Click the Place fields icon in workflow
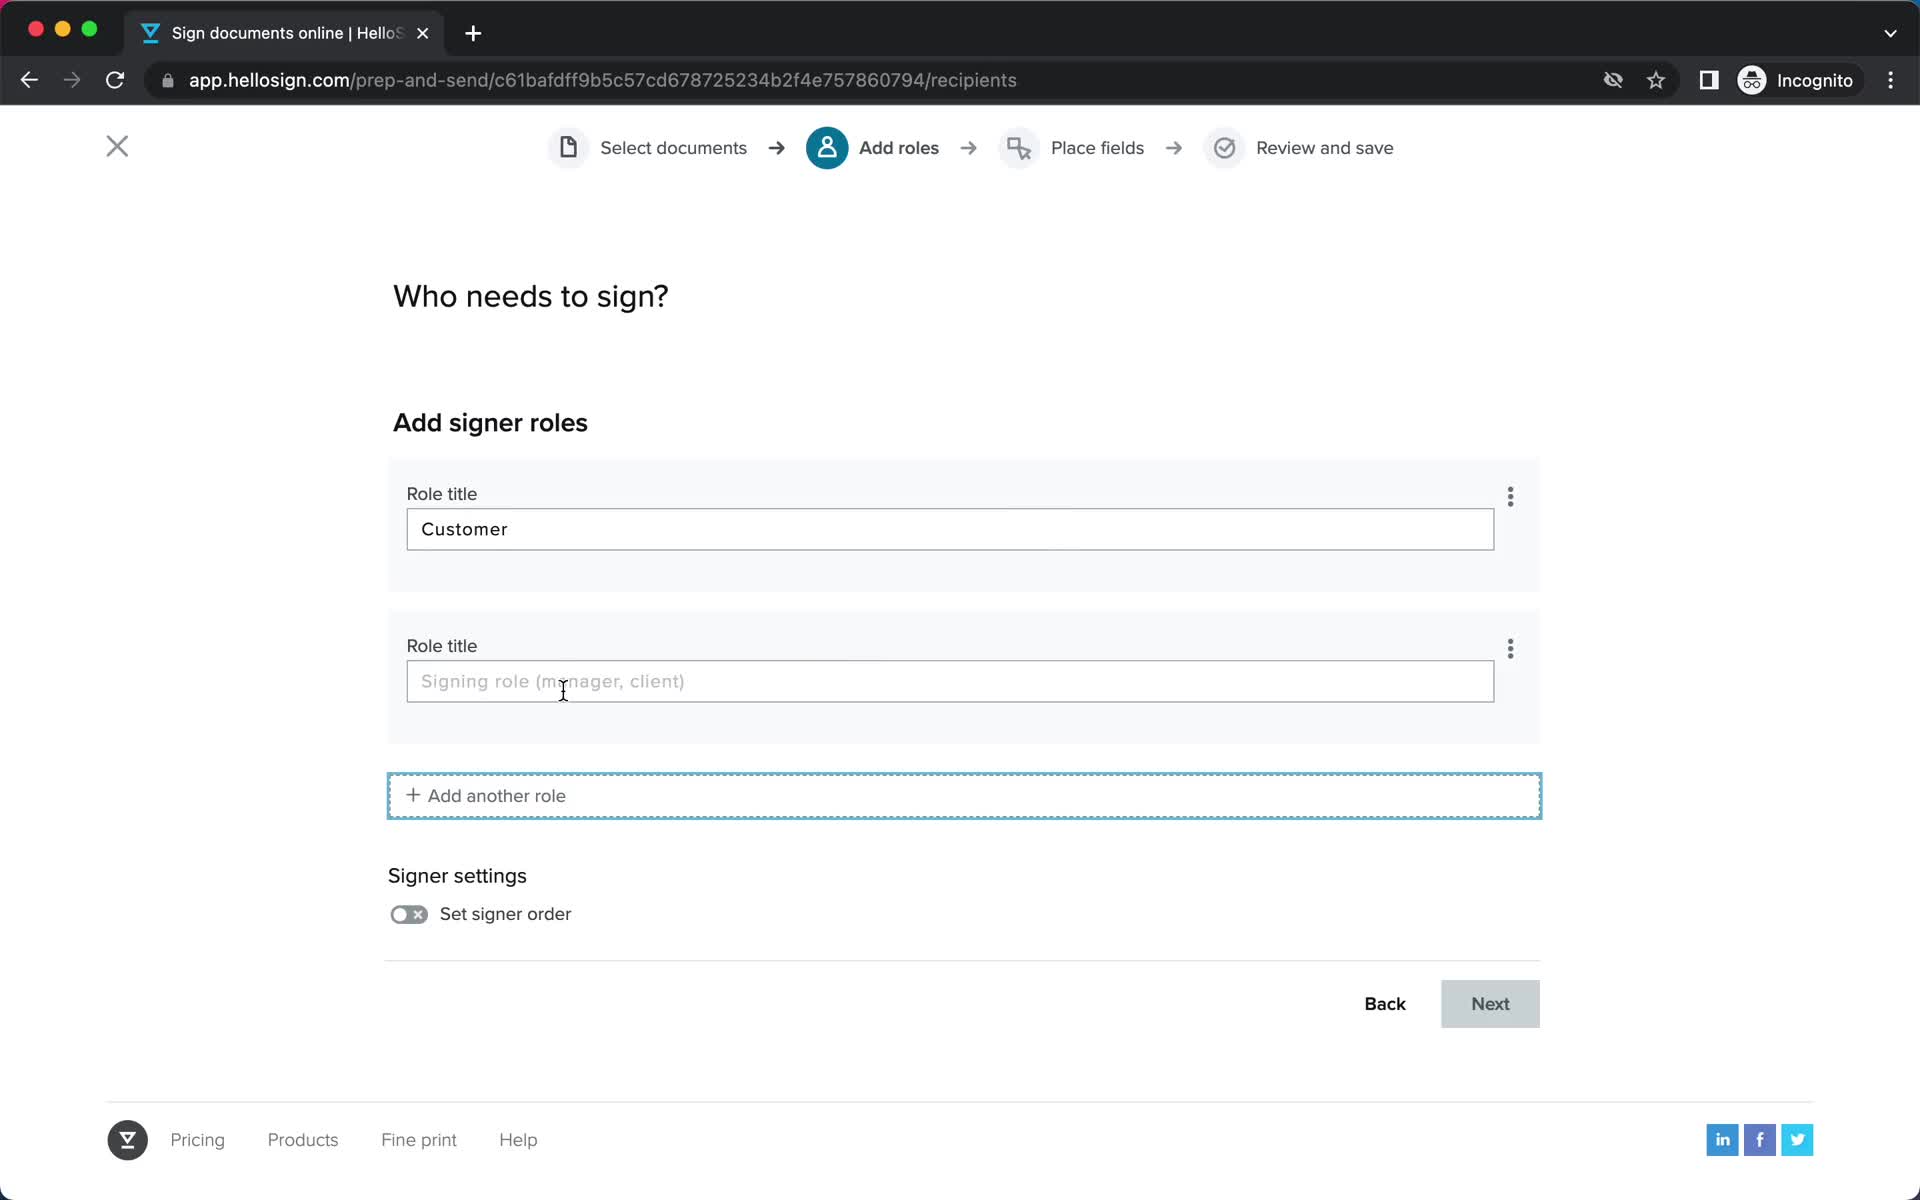 (1017, 148)
